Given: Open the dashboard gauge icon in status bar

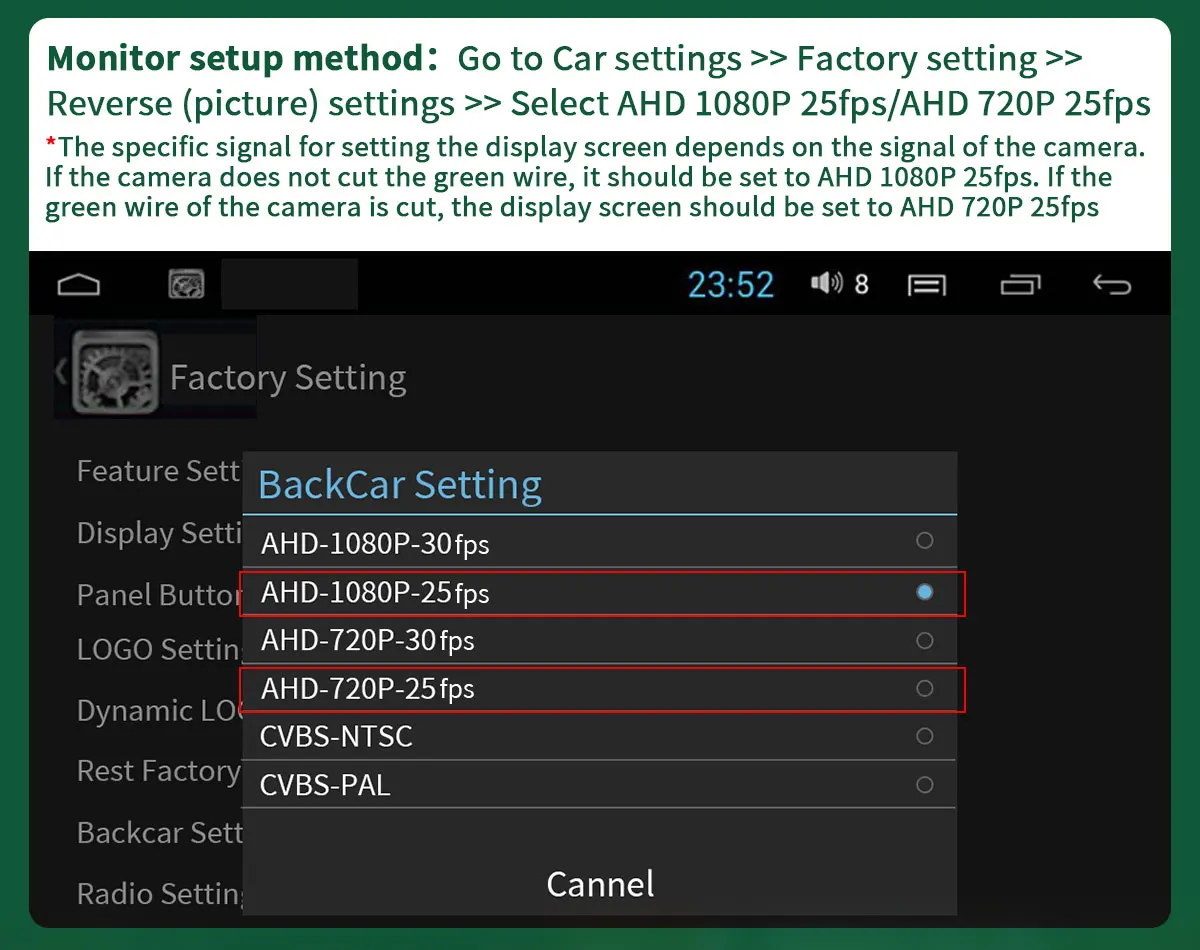Looking at the screenshot, I should (x=187, y=284).
